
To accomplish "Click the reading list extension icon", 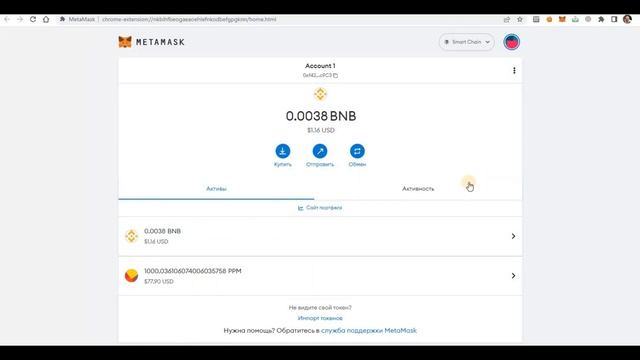I will pyautogui.click(x=536, y=19).
